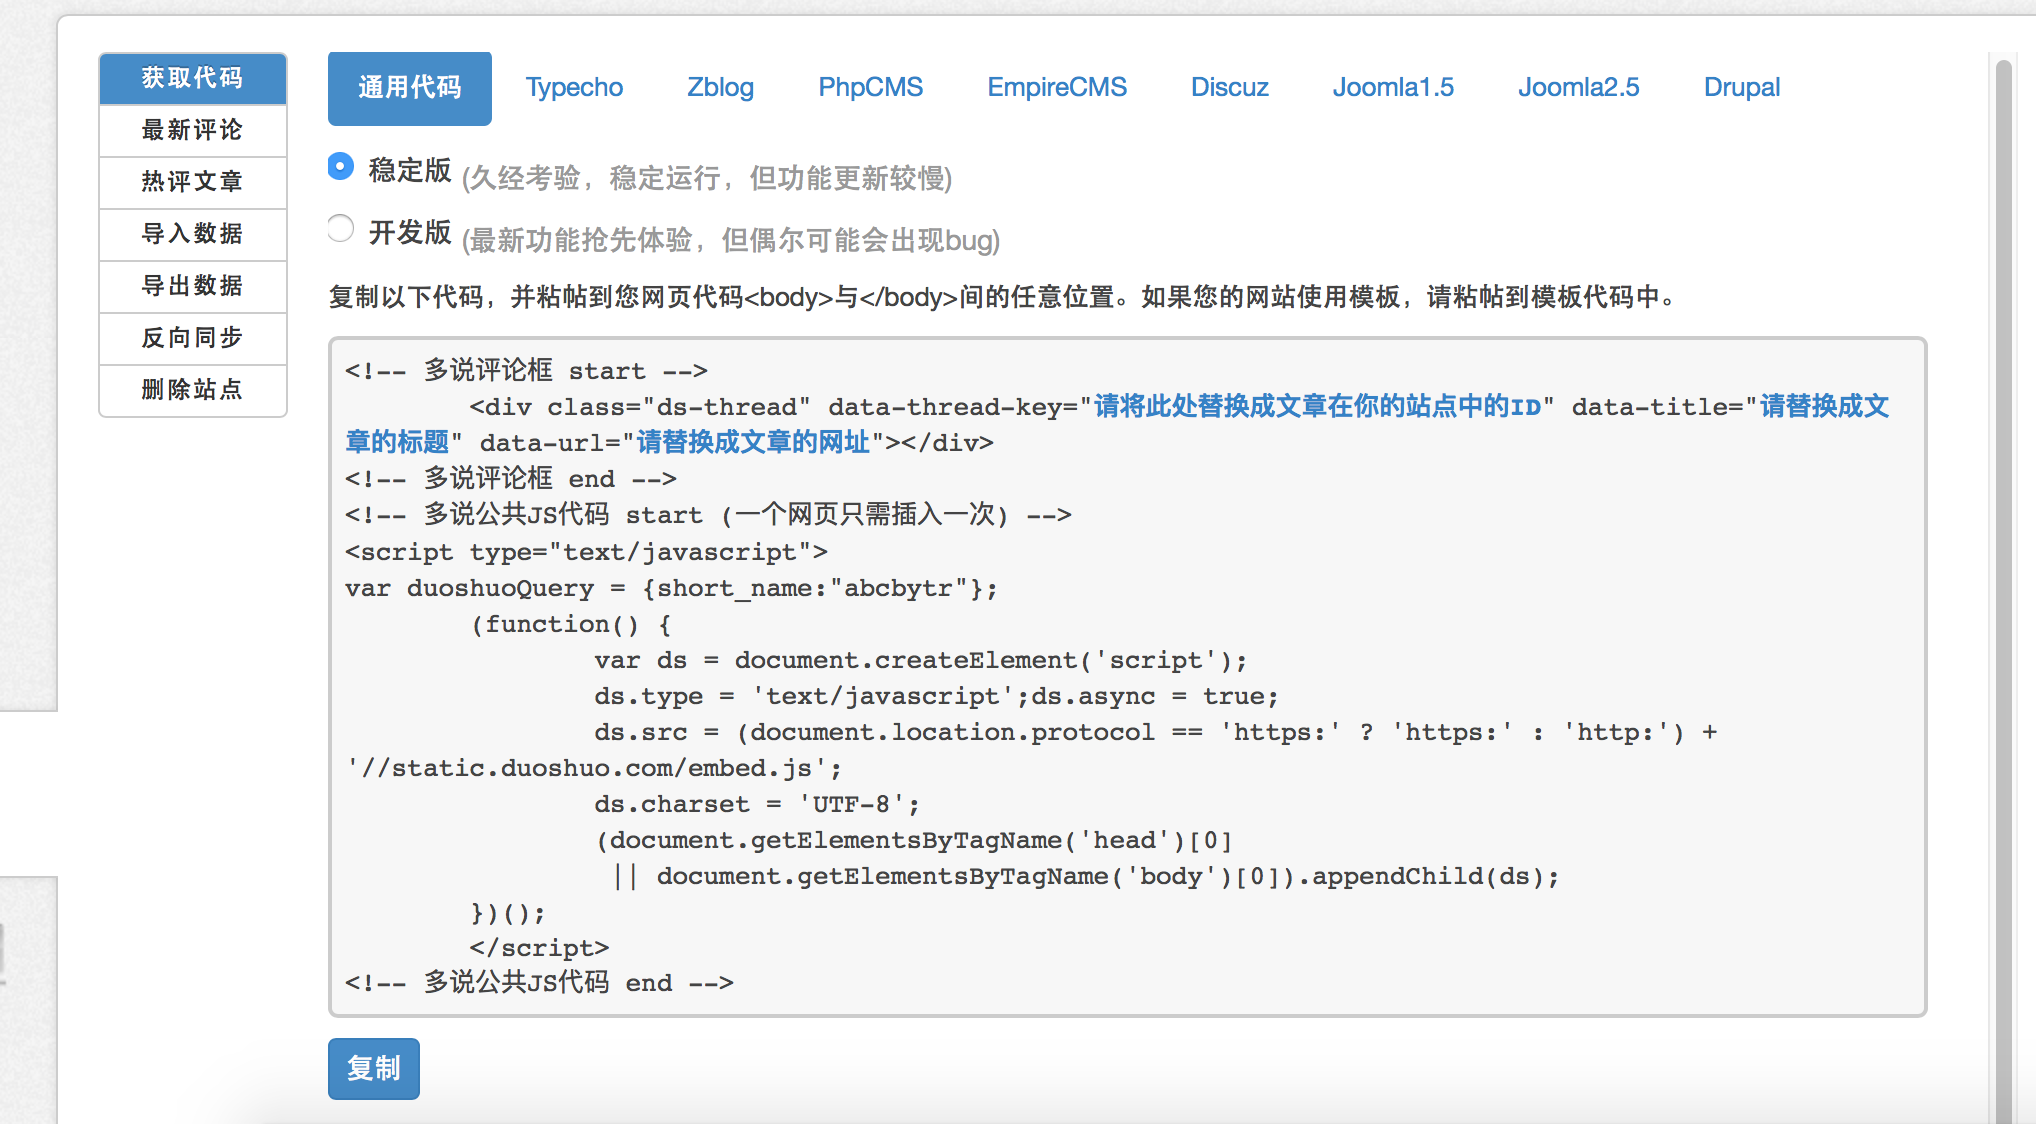This screenshot has height=1124, width=2036.
Task: Open 最新评论 in the sidebar
Action: pyautogui.click(x=193, y=130)
